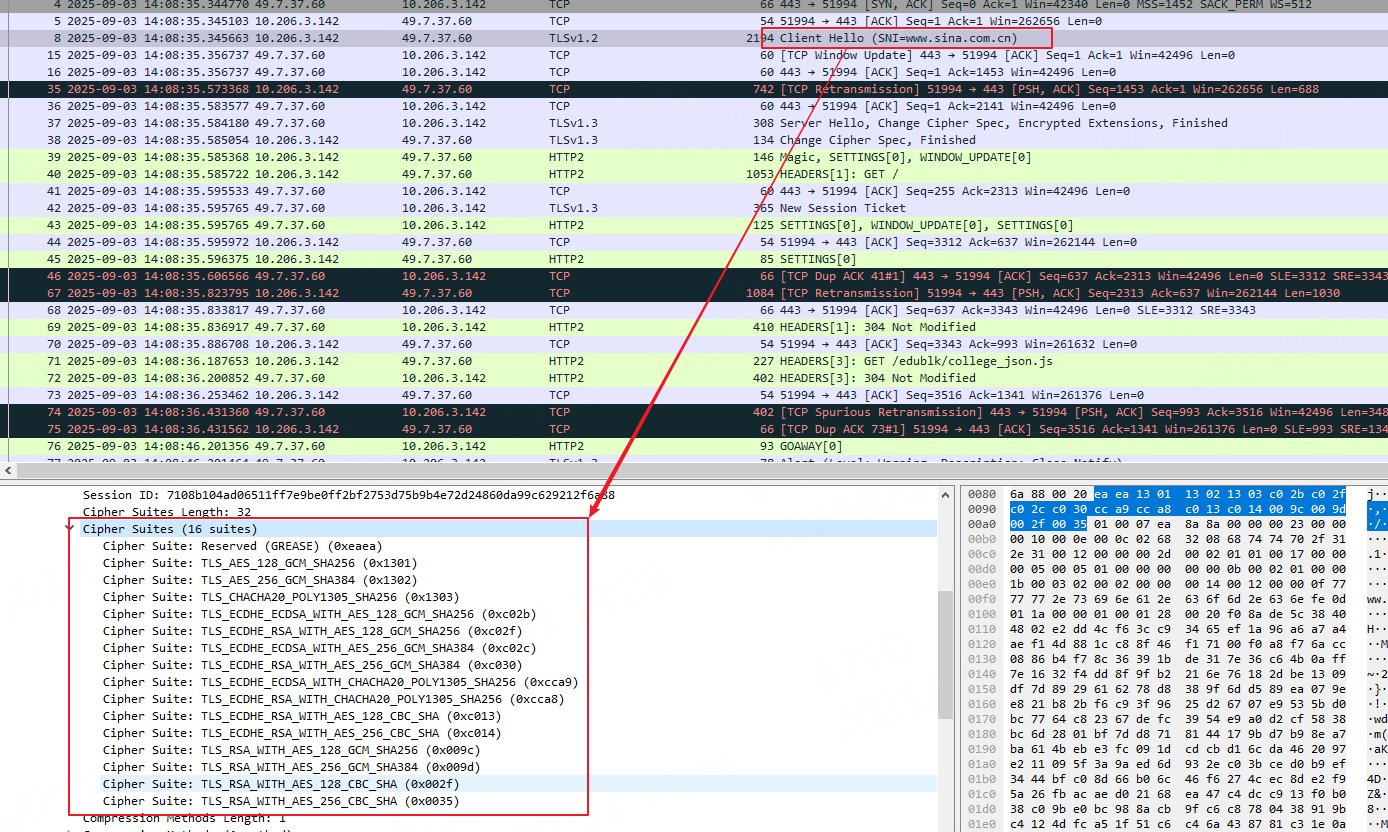Collapse the Cipher Suites (16 suites) tree node
1388x832 pixels.
71,528
